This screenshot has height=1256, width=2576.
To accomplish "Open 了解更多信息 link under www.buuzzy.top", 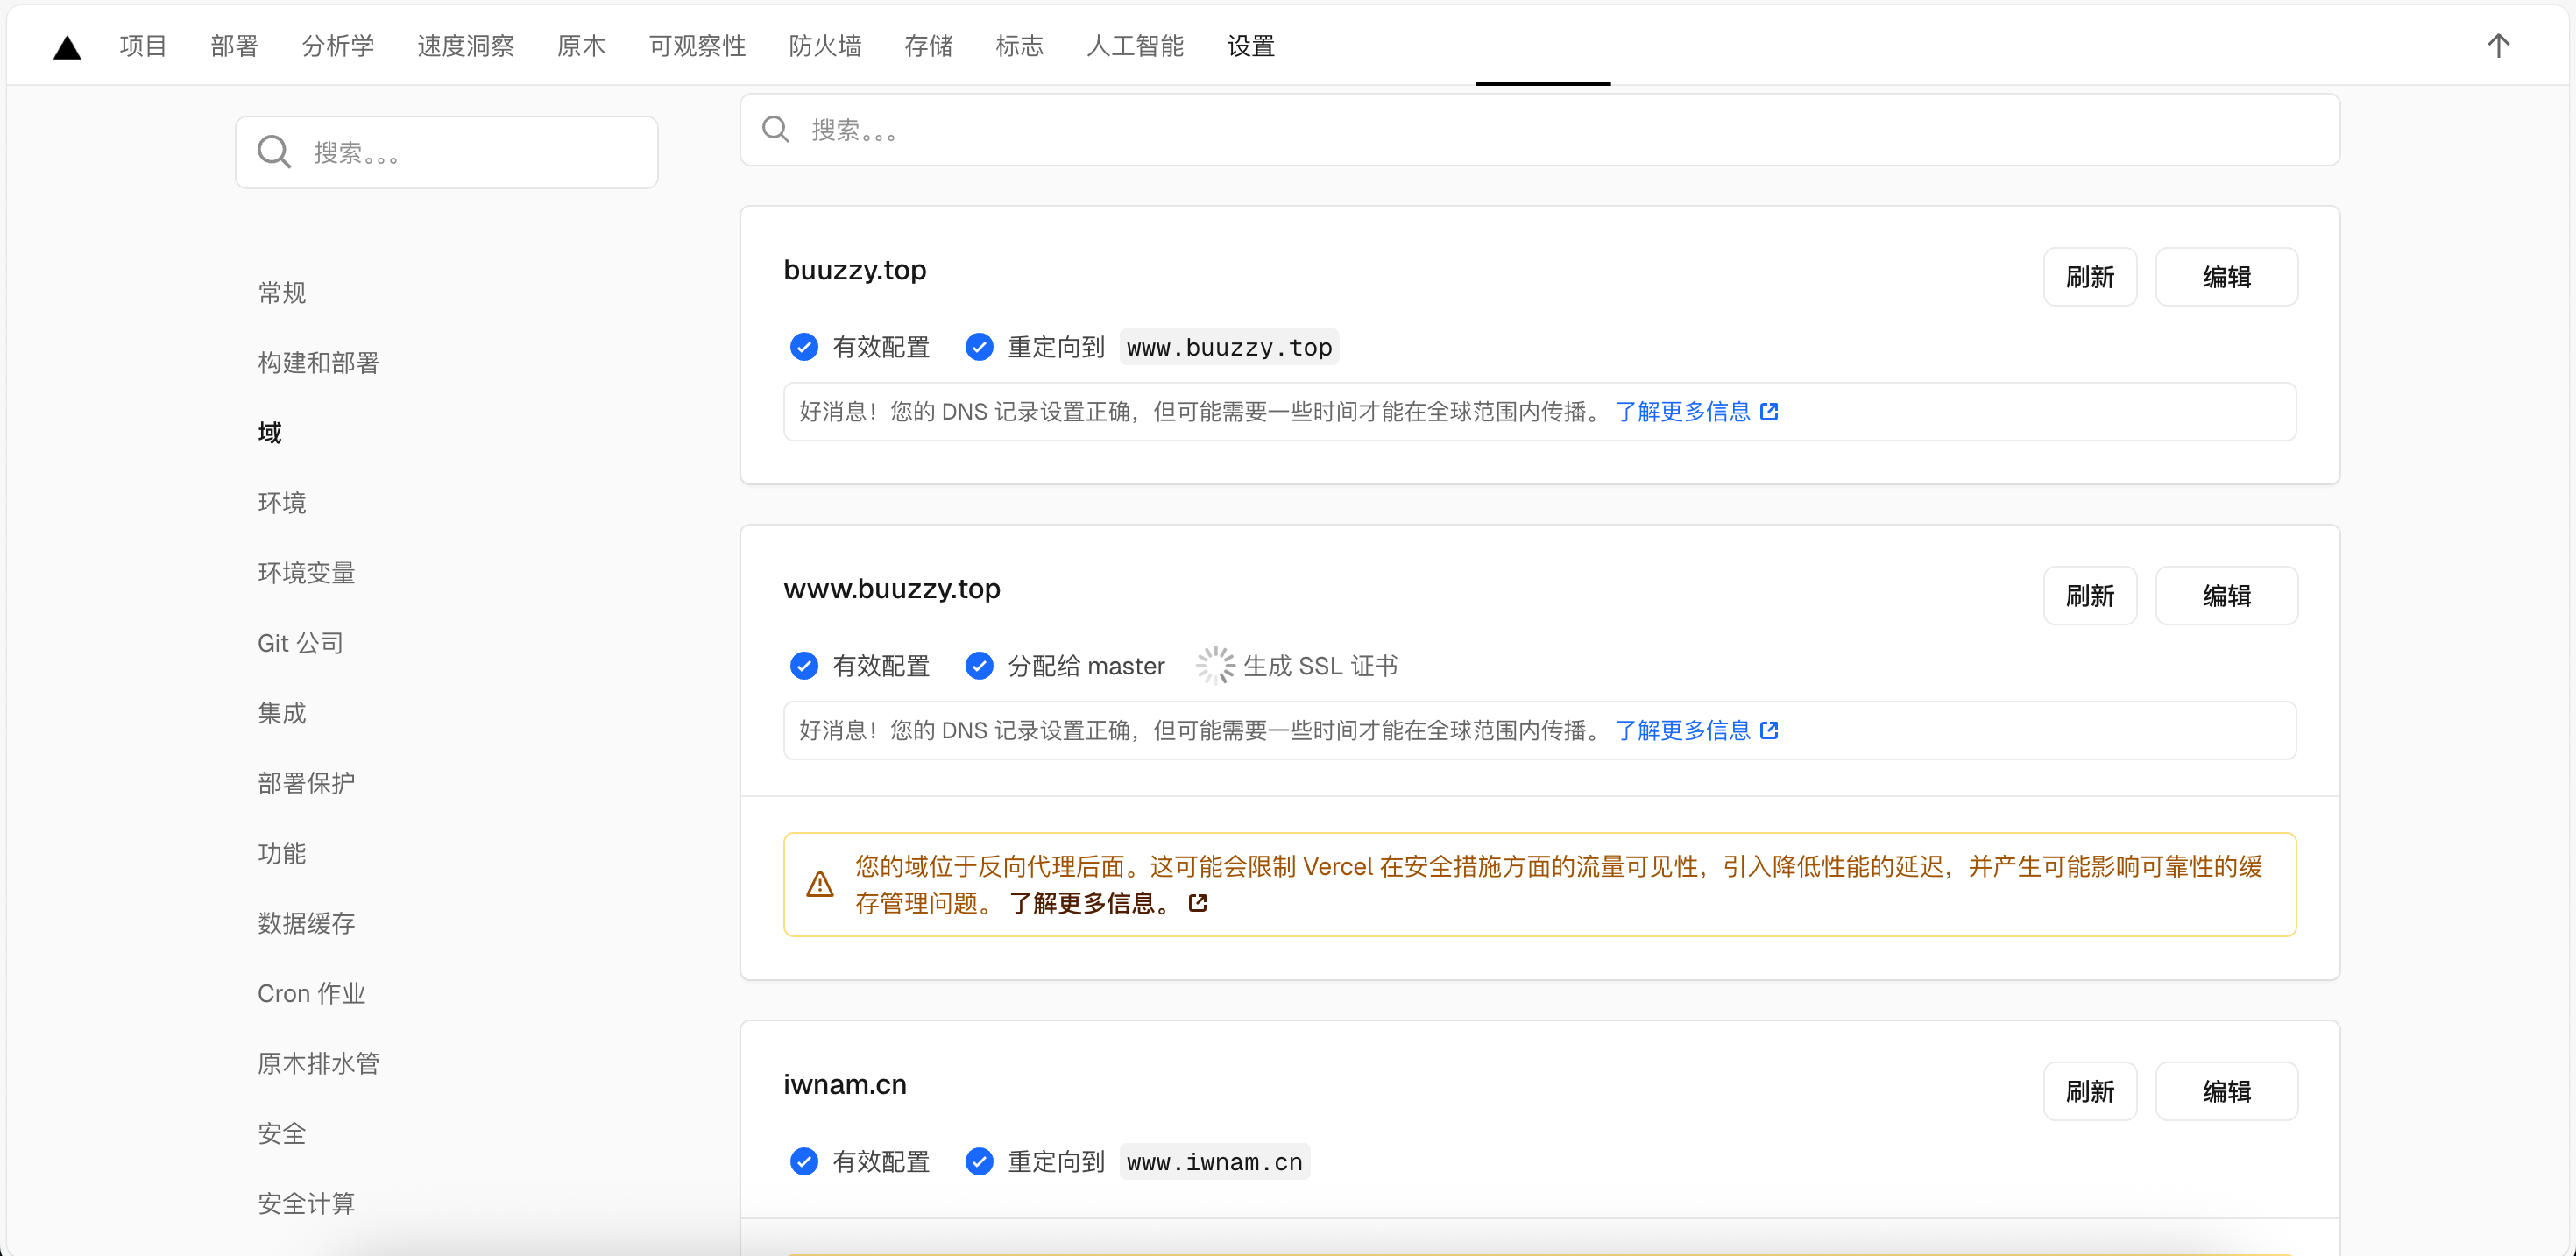I will coord(1683,731).
